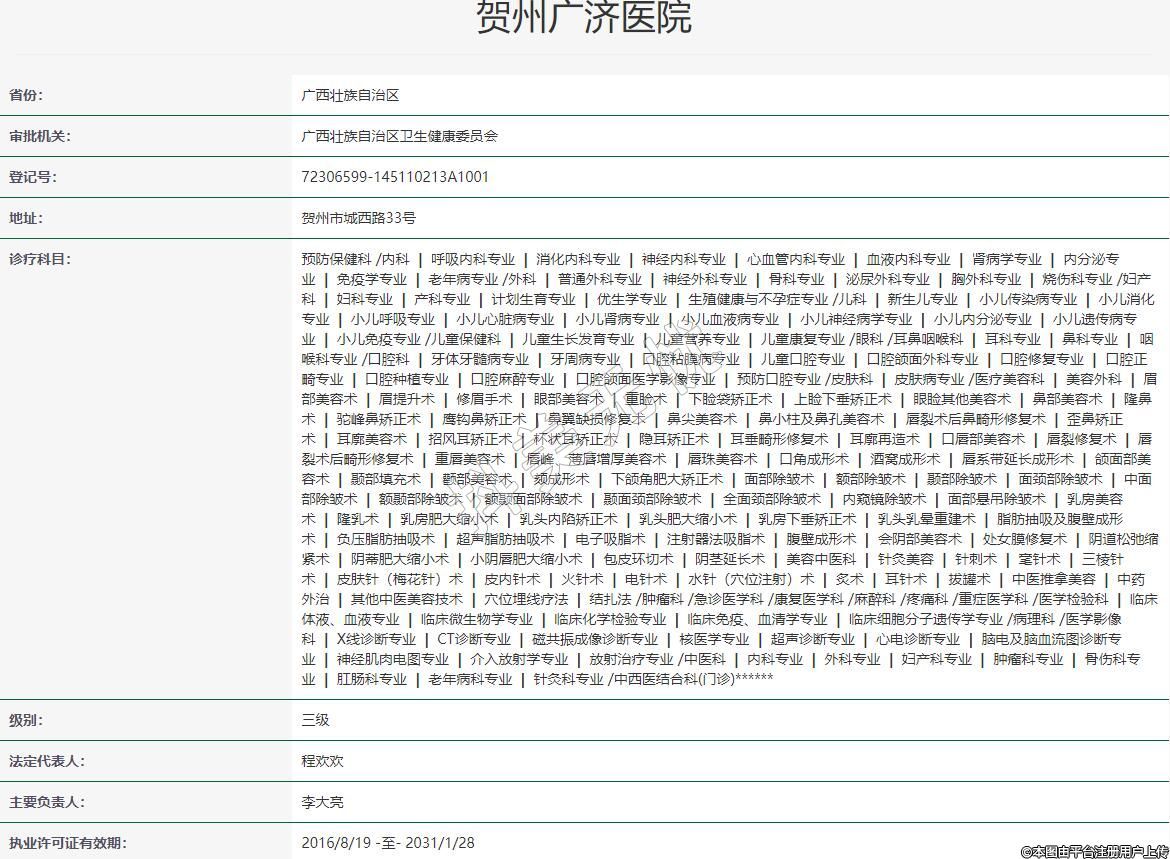Click the first department entry 预防保健科
The width and height of the screenshot is (1170, 859).
[336, 259]
